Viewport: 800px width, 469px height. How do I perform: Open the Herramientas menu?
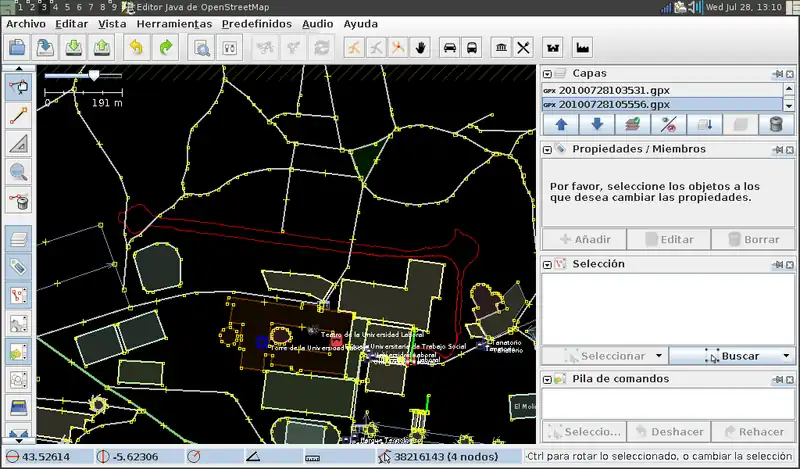[174, 23]
